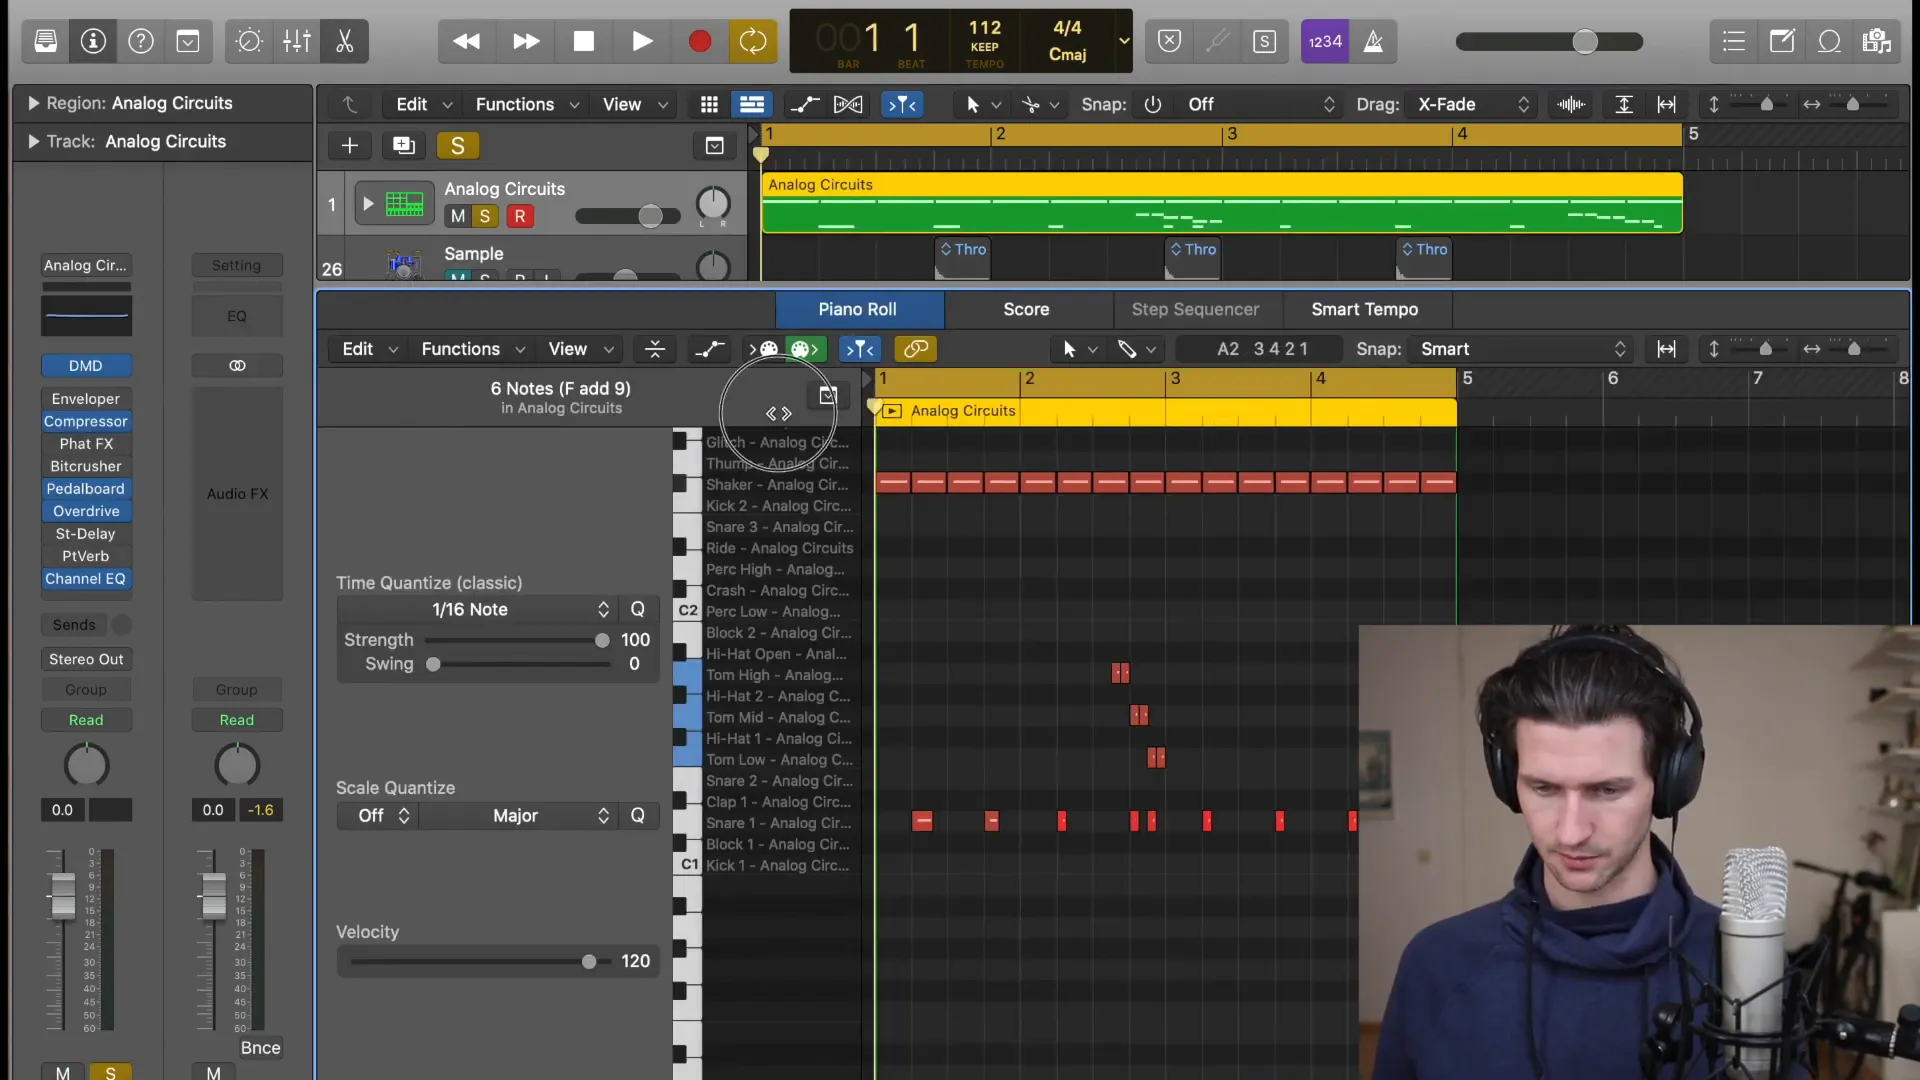Open the Media Browser icon
This screenshot has height=1080, width=1920.
[1877, 41]
